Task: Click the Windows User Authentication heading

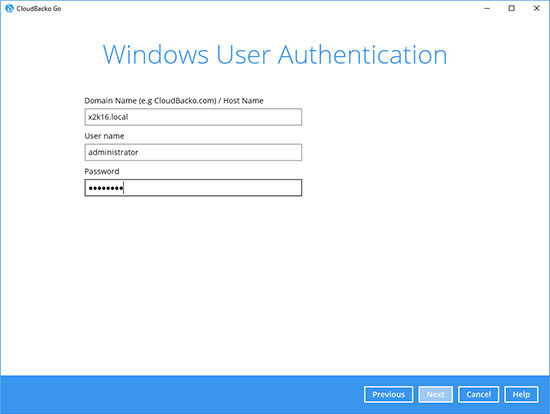Action: (x=275, y=55)
